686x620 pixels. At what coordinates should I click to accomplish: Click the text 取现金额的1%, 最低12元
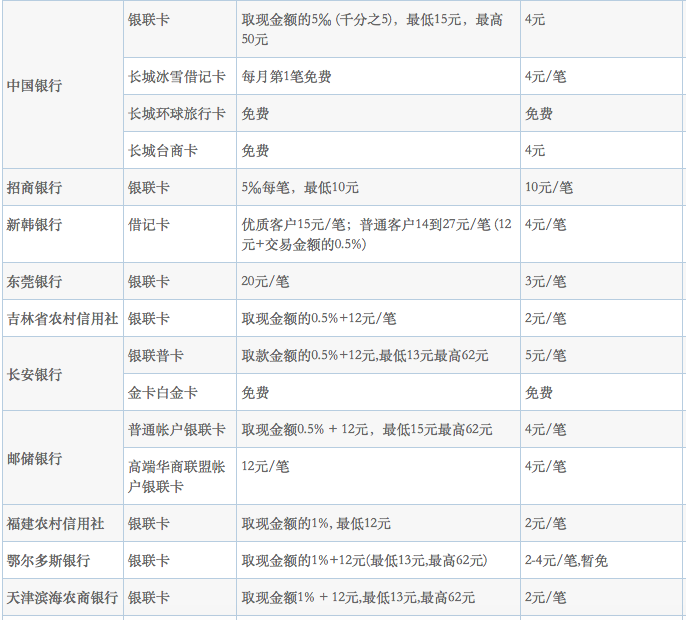pyautogui.click(x=316, y=524)
